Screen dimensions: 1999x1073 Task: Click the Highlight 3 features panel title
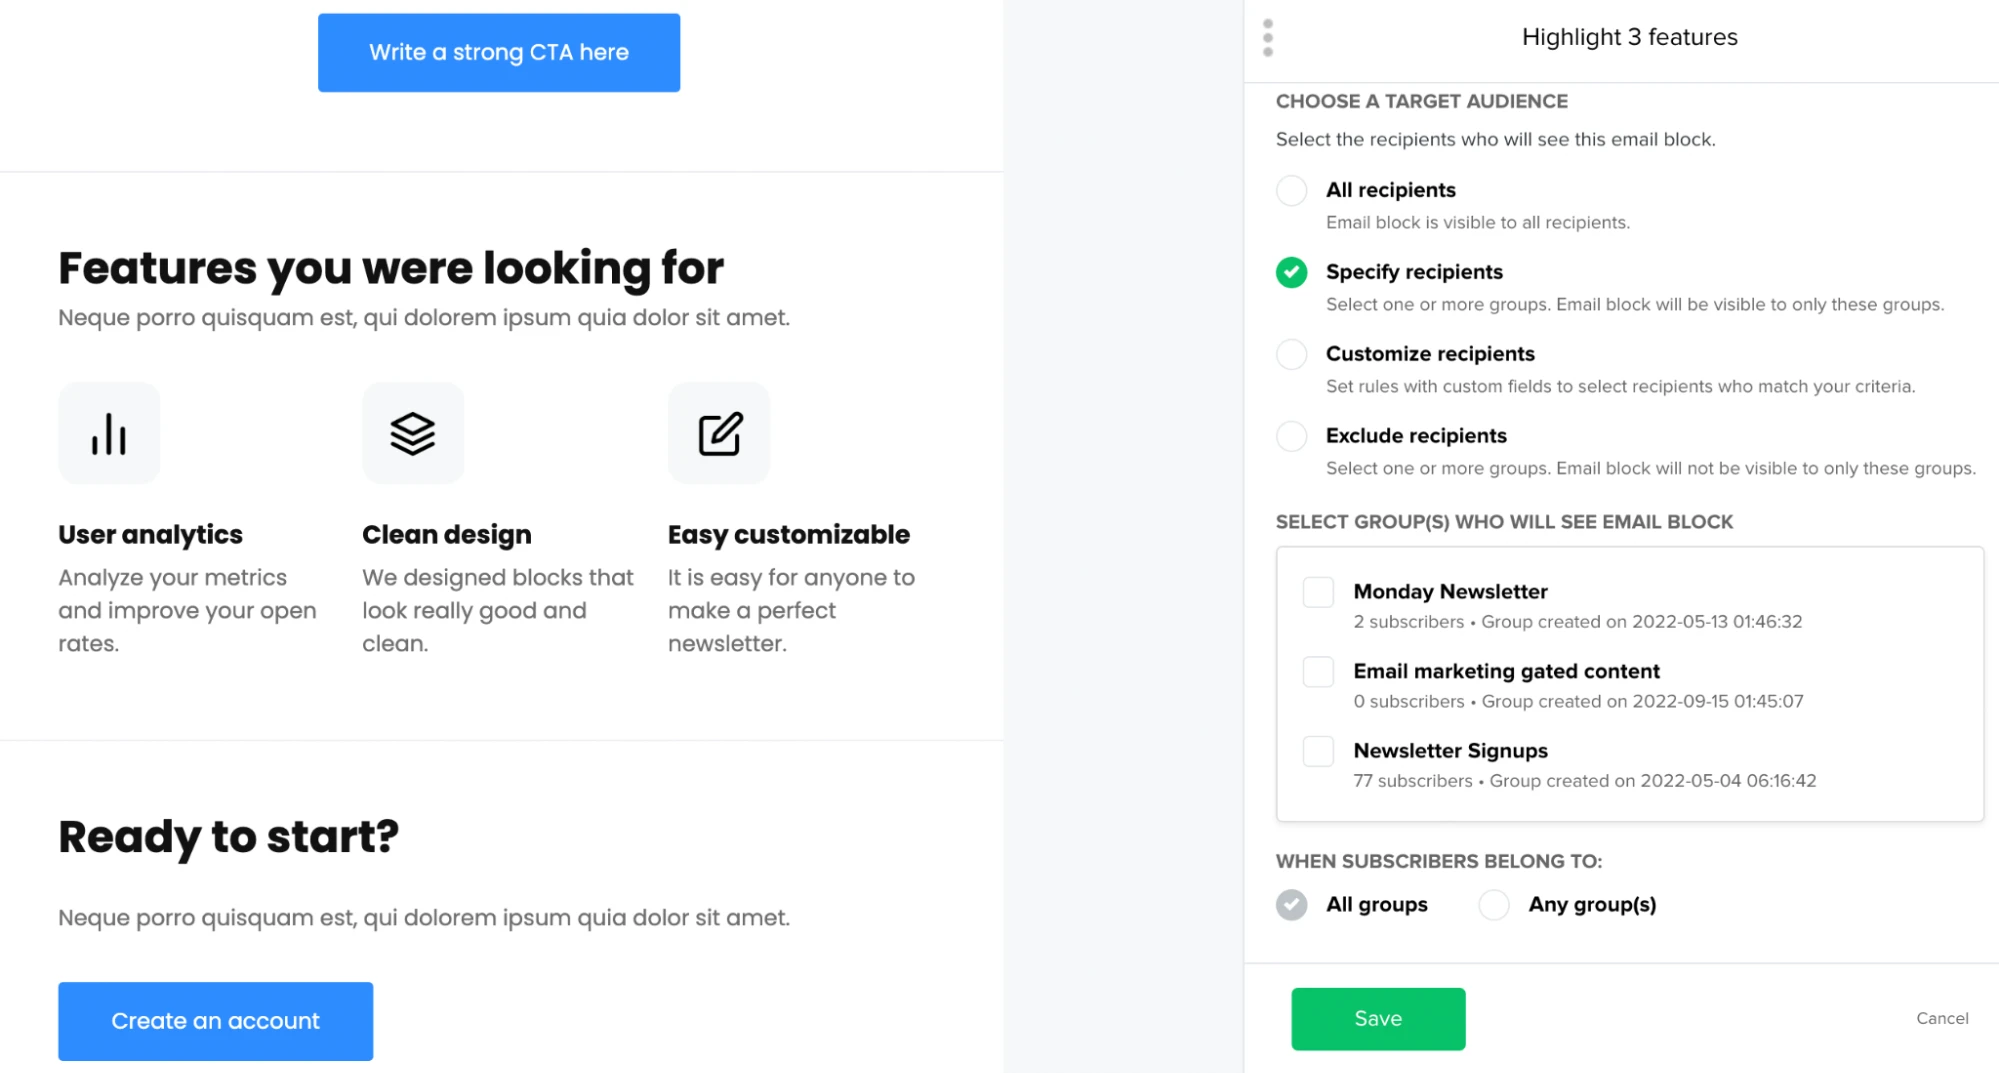[1629, 37]
